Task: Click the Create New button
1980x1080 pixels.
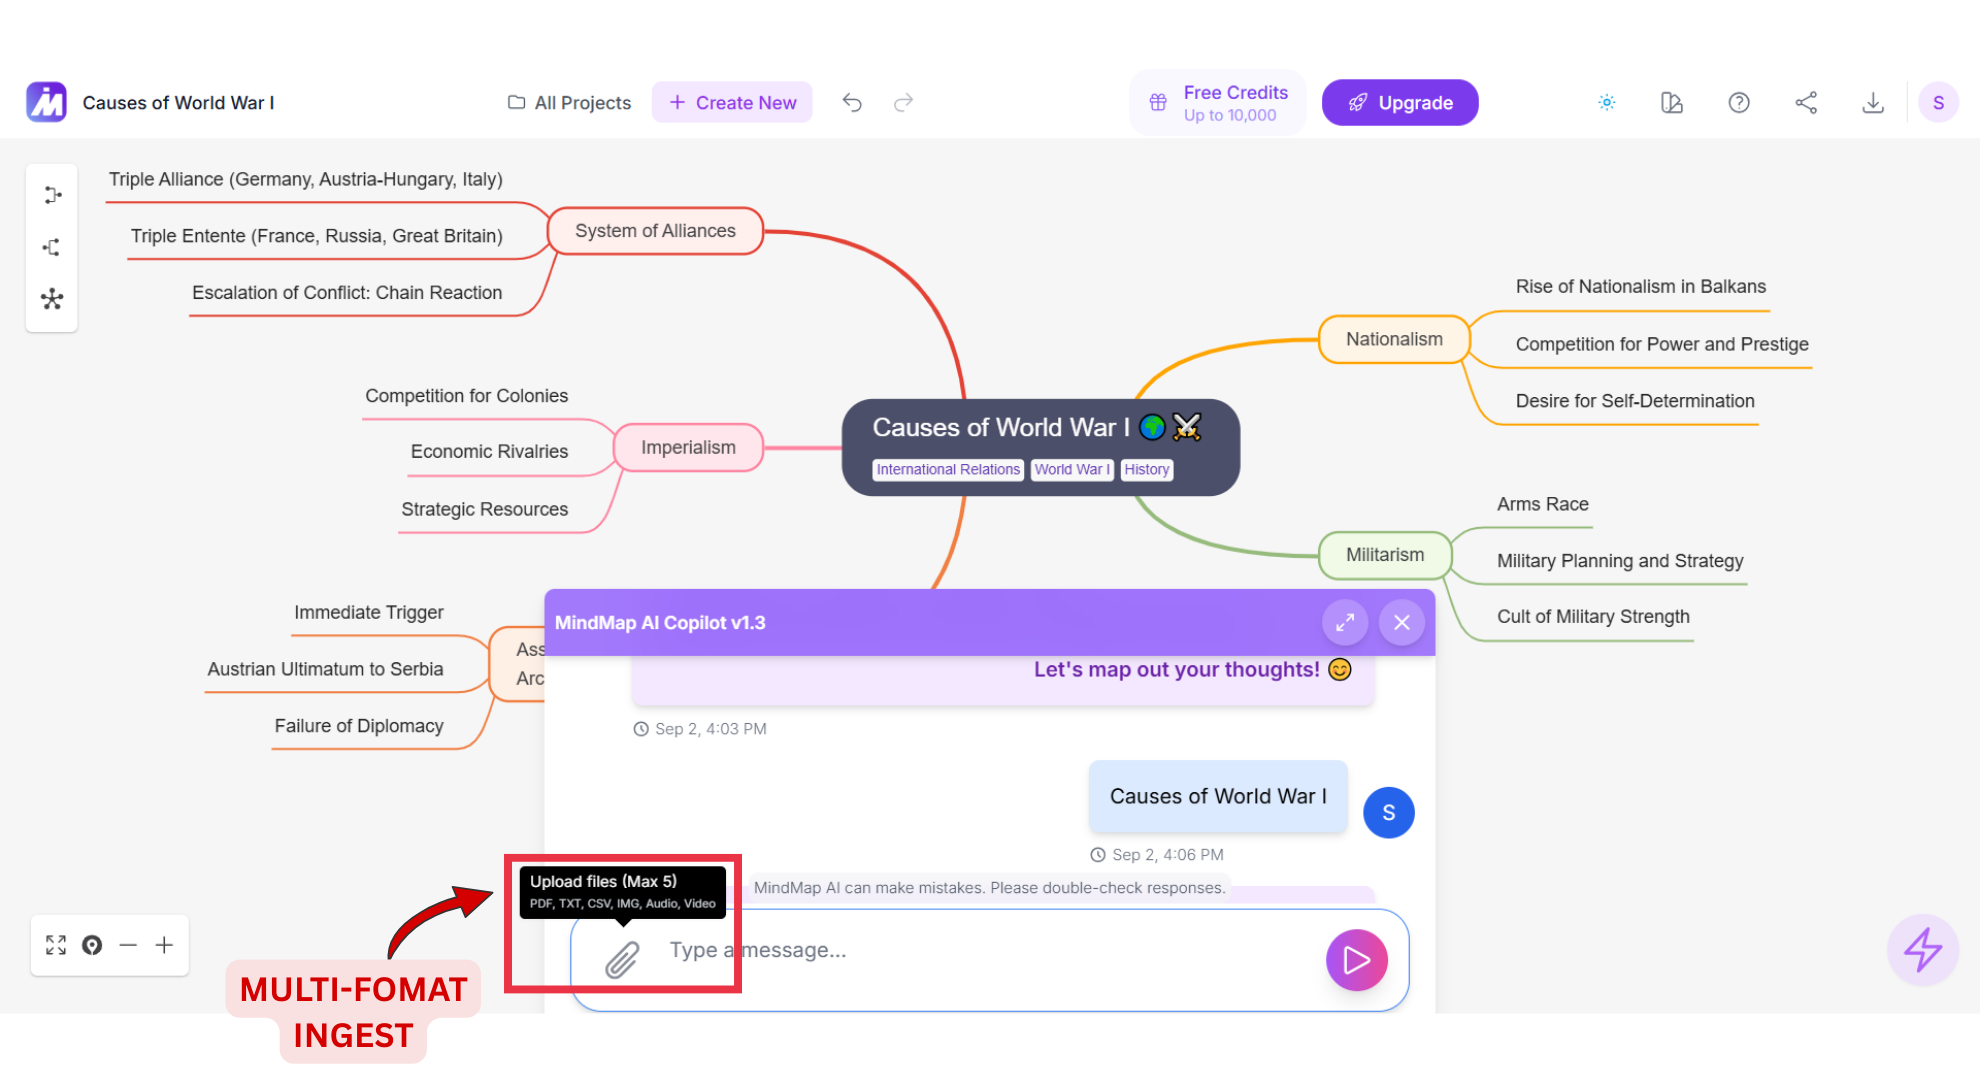Action: (x=732, y=103)
